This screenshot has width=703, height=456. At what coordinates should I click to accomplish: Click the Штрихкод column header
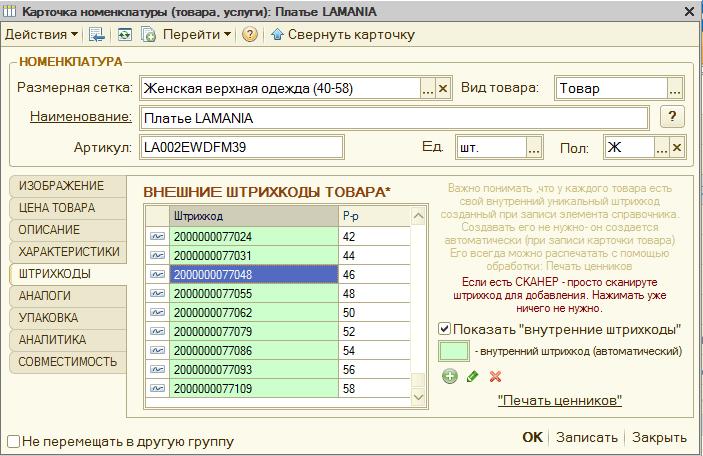(254, 216)
